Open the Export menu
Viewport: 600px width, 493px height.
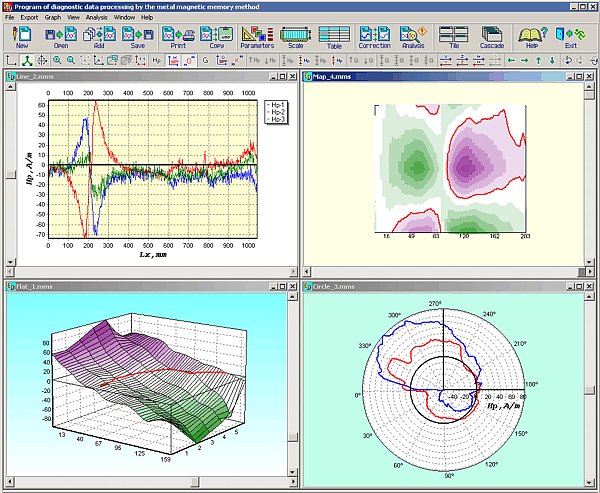(x=28, y=18)
